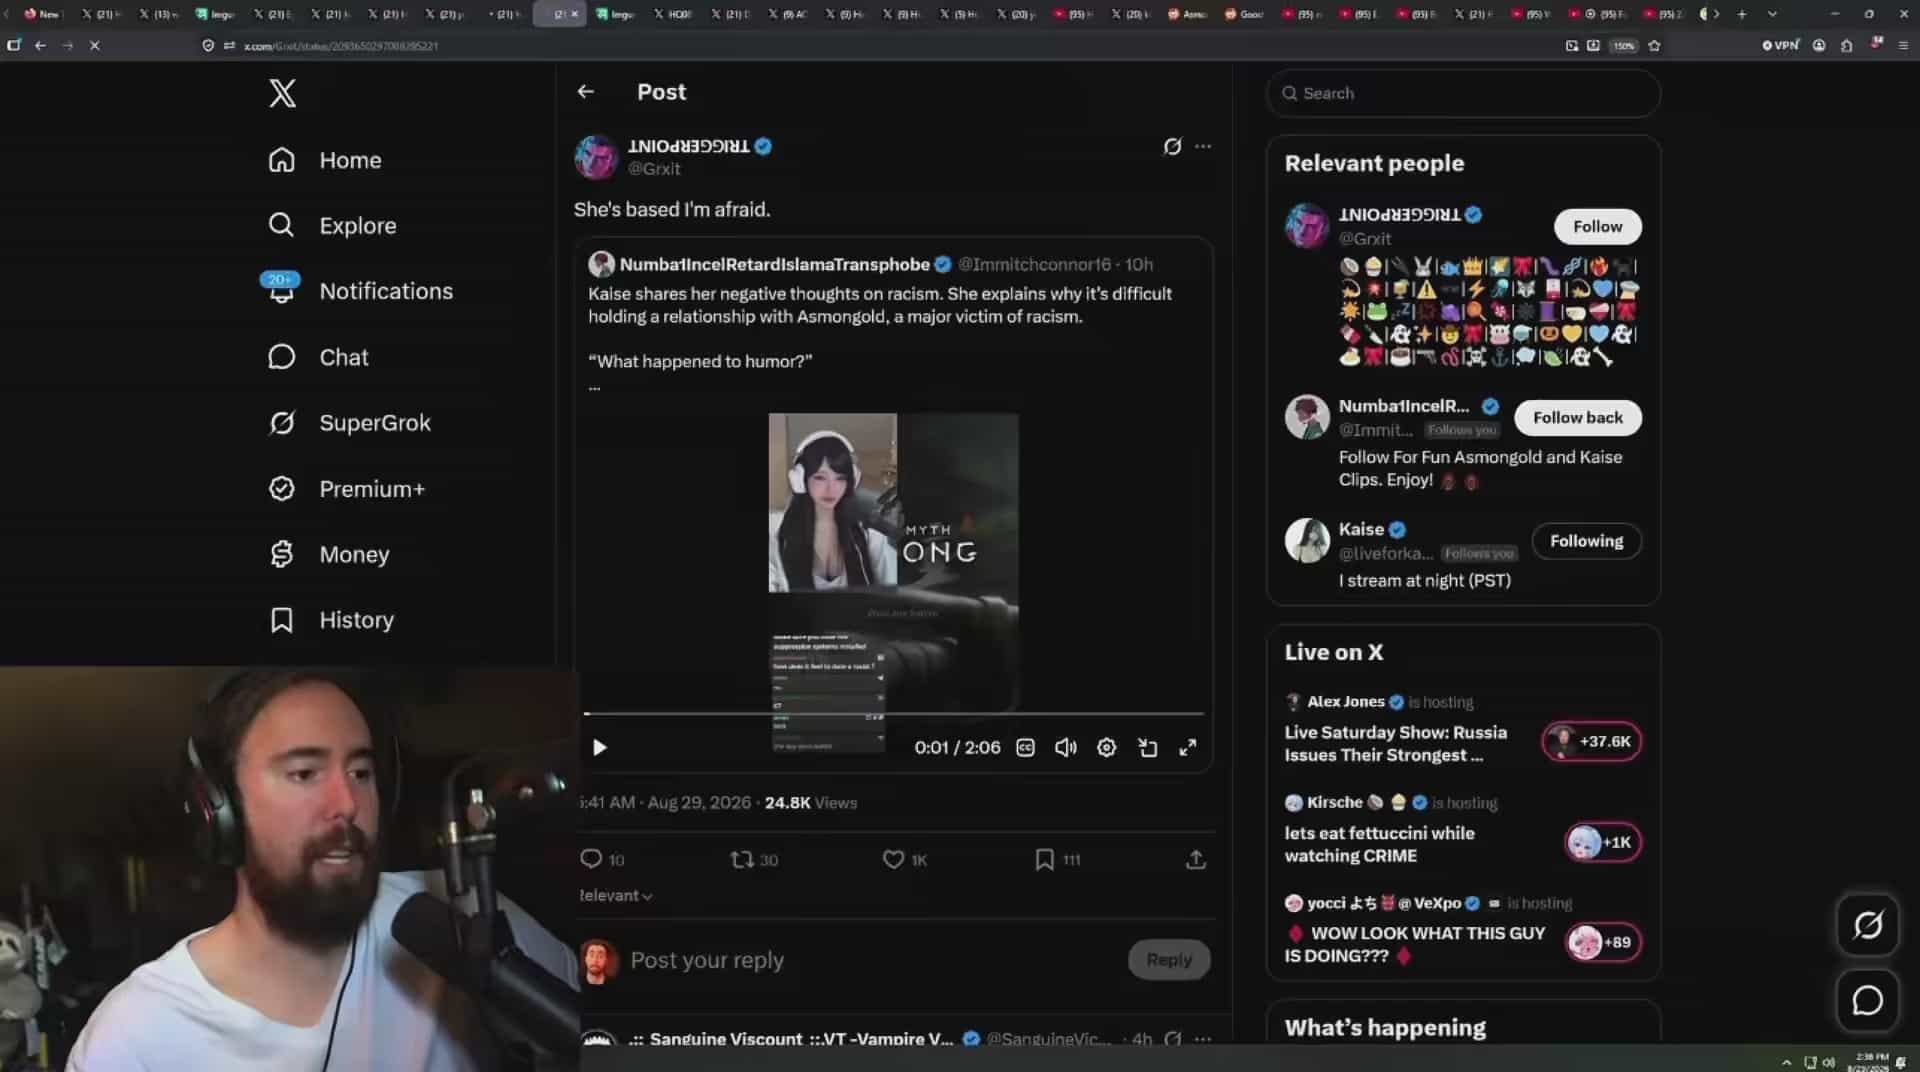The image size is (1920, 1072).
Task: Open the floating chat bubble button
Action: [x=1867, y=1000]
